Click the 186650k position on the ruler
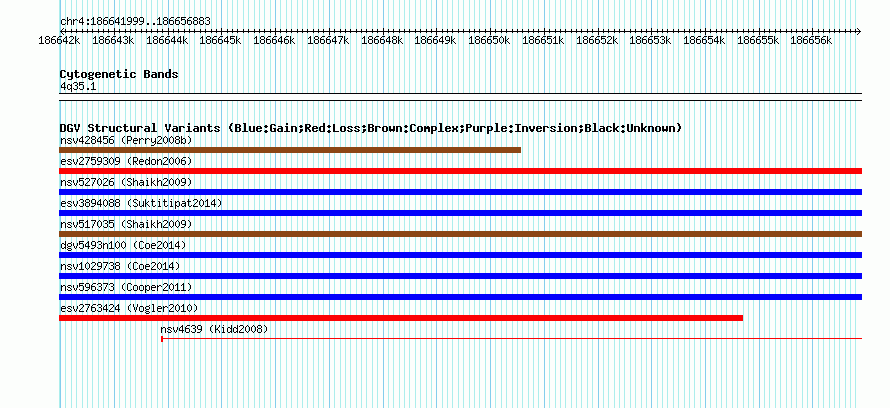This screenshot has height=408, width=890. pos(489,40)
